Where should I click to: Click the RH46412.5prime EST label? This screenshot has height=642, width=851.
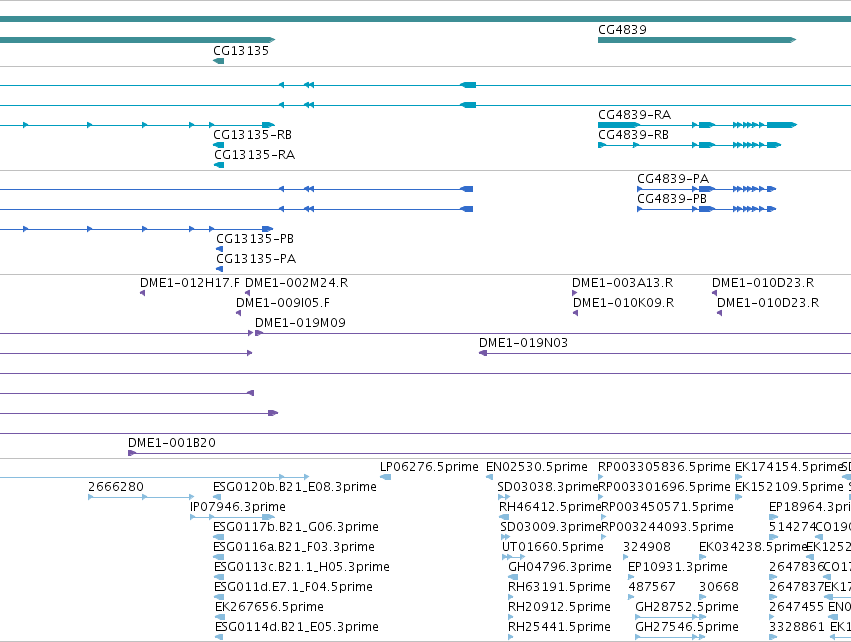[x=550, y=507]
